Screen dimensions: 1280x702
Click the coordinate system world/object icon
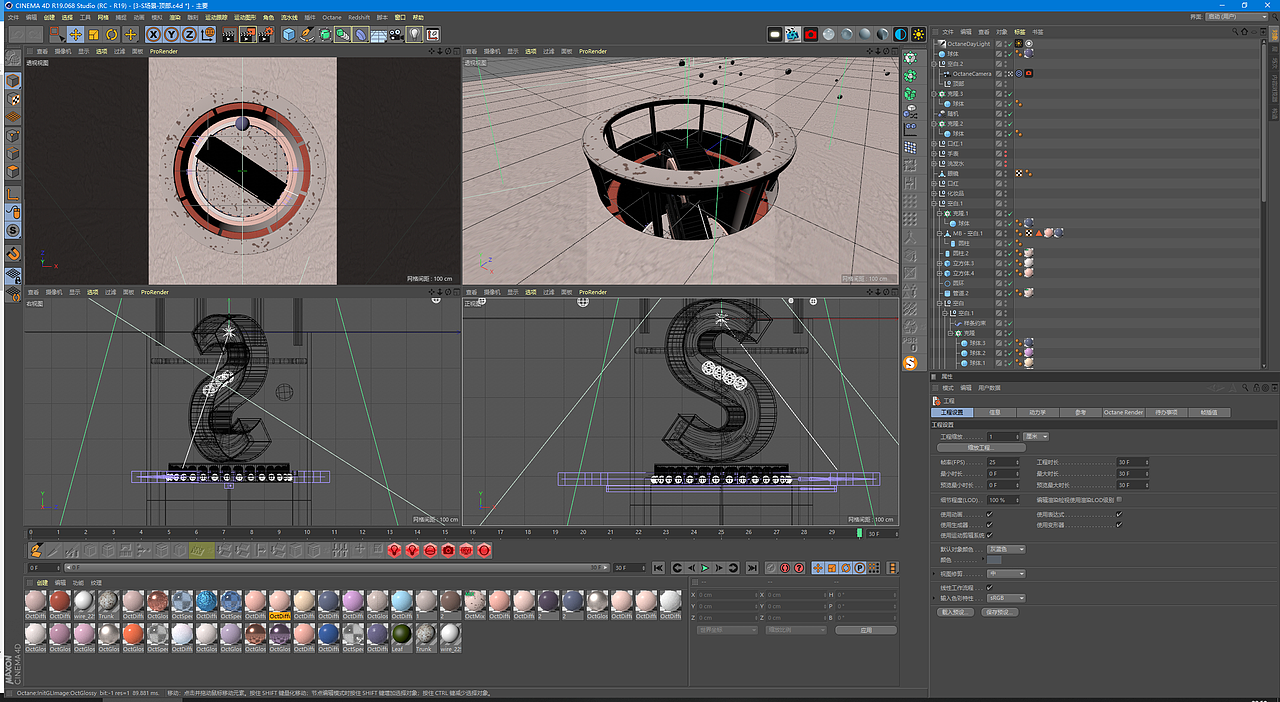208,34
